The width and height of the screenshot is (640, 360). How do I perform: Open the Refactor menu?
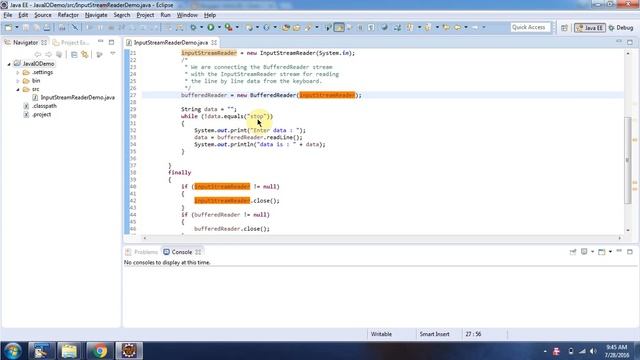point(68,15)
